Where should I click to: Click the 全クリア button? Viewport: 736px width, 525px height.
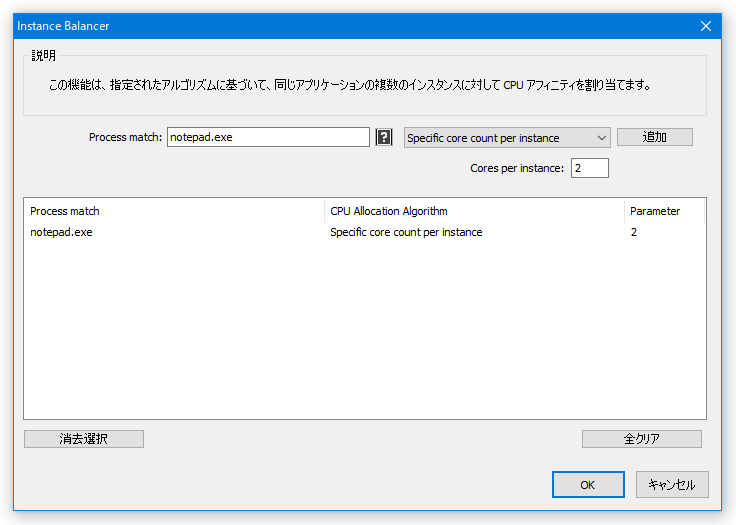pos(642,439)
